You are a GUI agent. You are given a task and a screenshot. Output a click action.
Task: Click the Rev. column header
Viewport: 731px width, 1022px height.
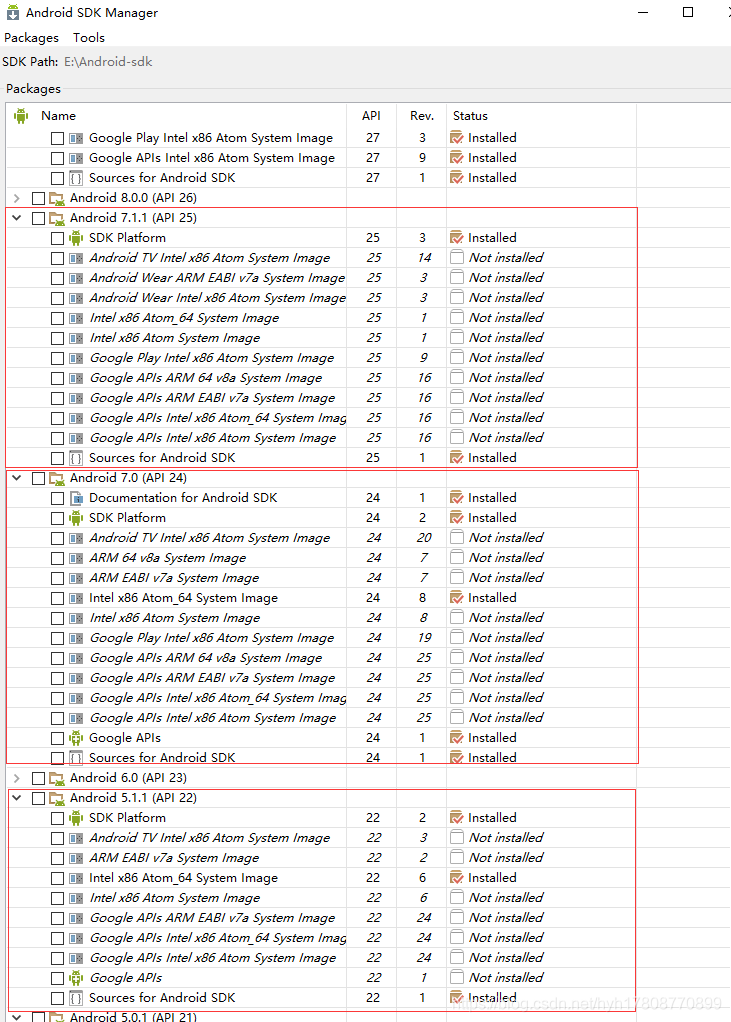tap(422, 115)
